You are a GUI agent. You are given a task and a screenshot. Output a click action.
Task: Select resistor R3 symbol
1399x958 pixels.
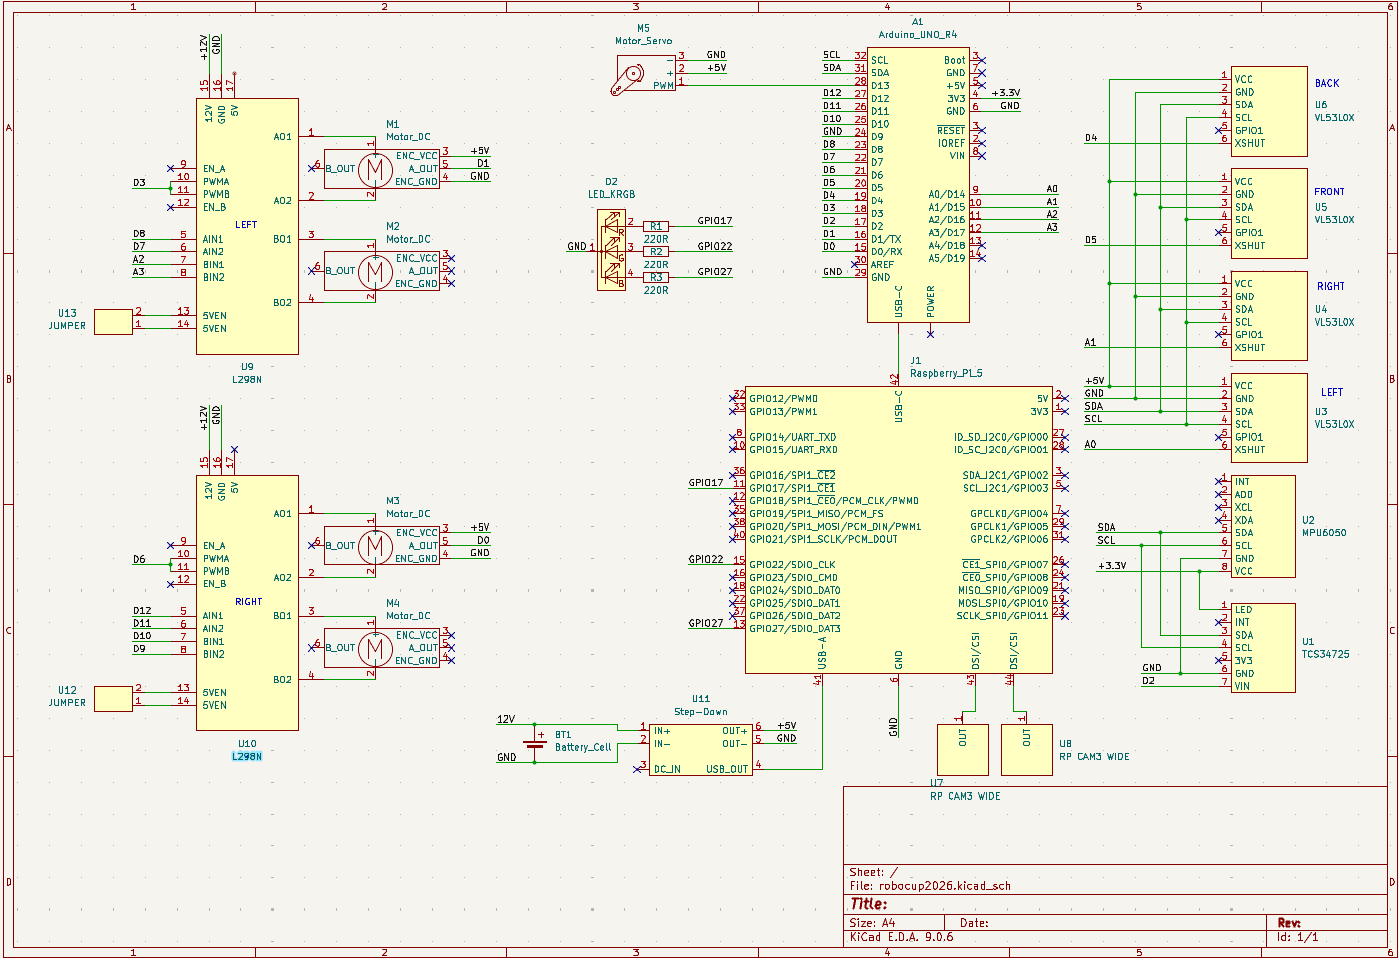[656, 277]
